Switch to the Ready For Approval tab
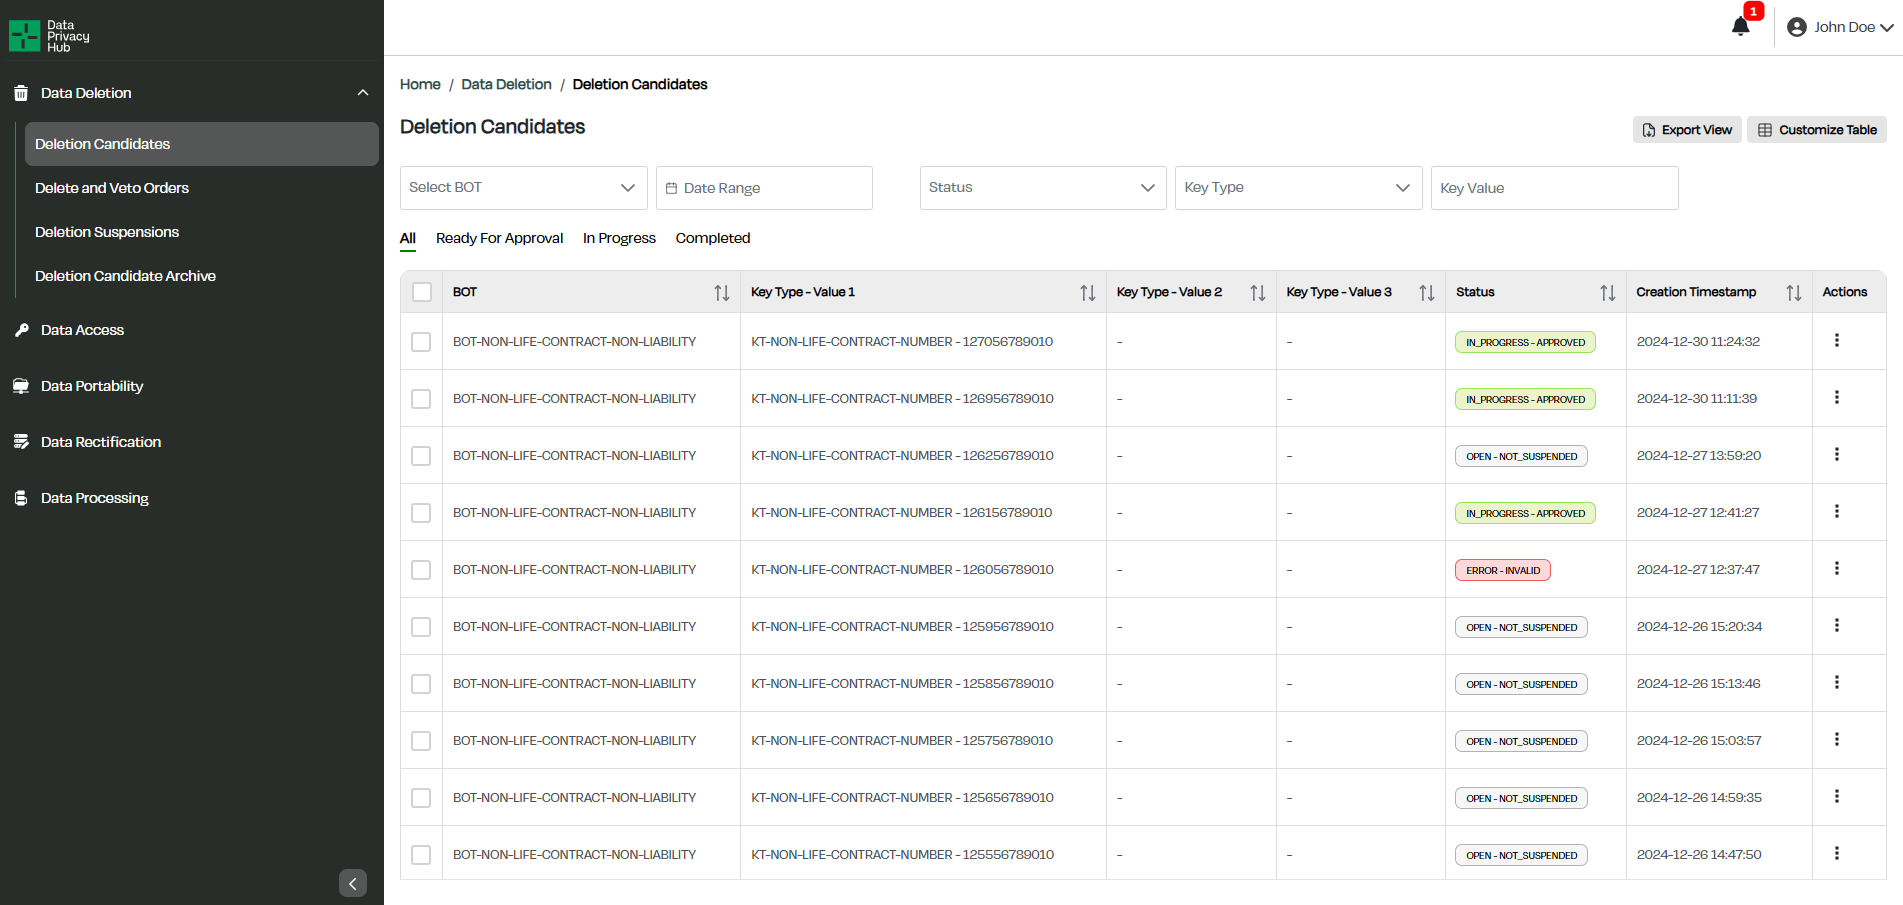The width and height of the screenshot is (1903, 905). [499, 238]
